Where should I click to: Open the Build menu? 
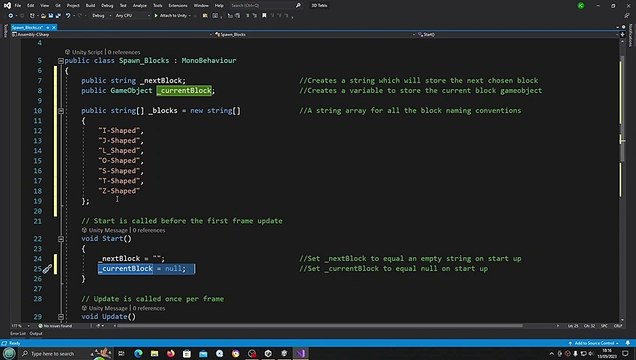(x=90, y=6)
